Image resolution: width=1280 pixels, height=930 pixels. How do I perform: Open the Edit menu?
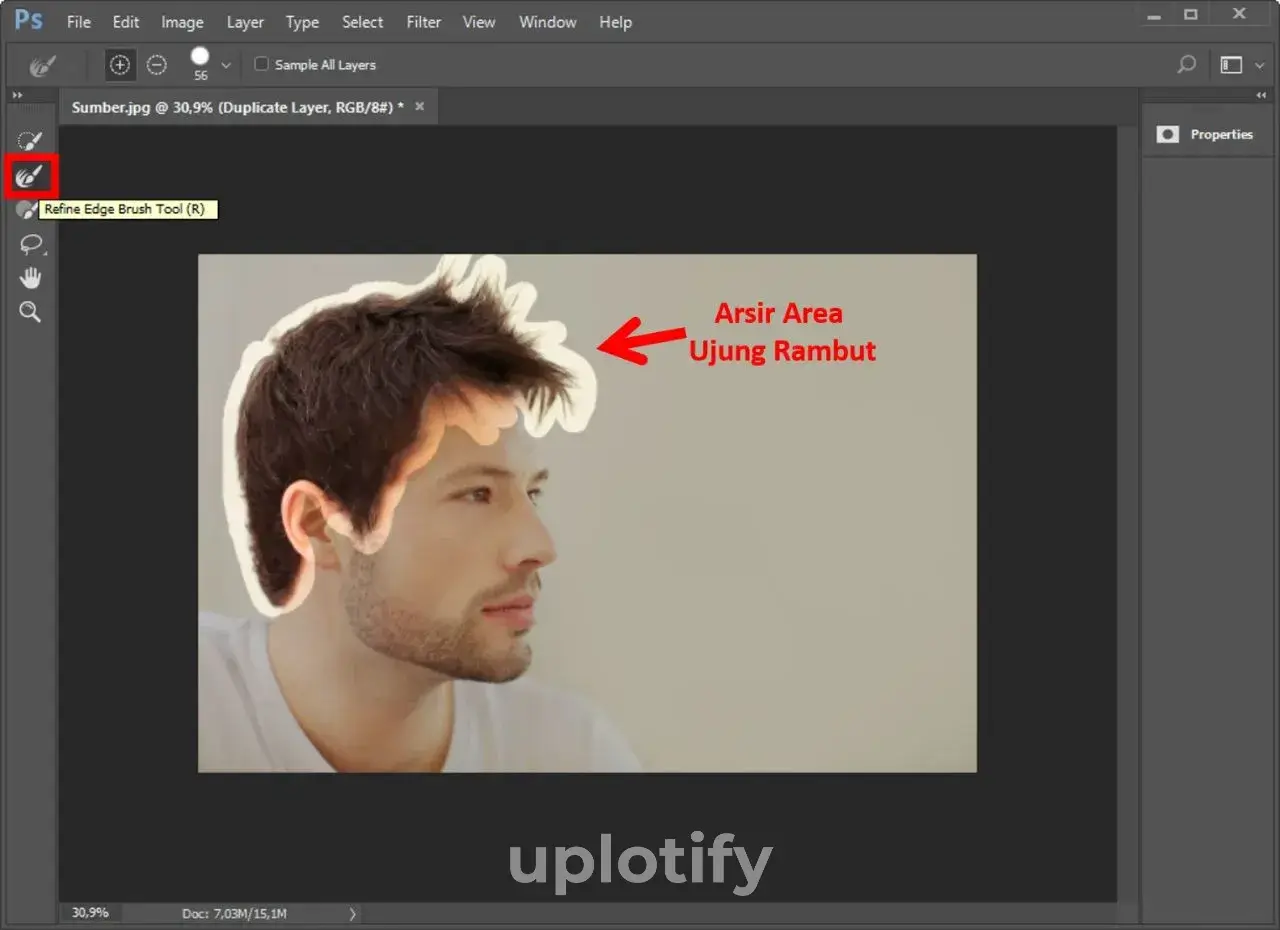[126, 21]
